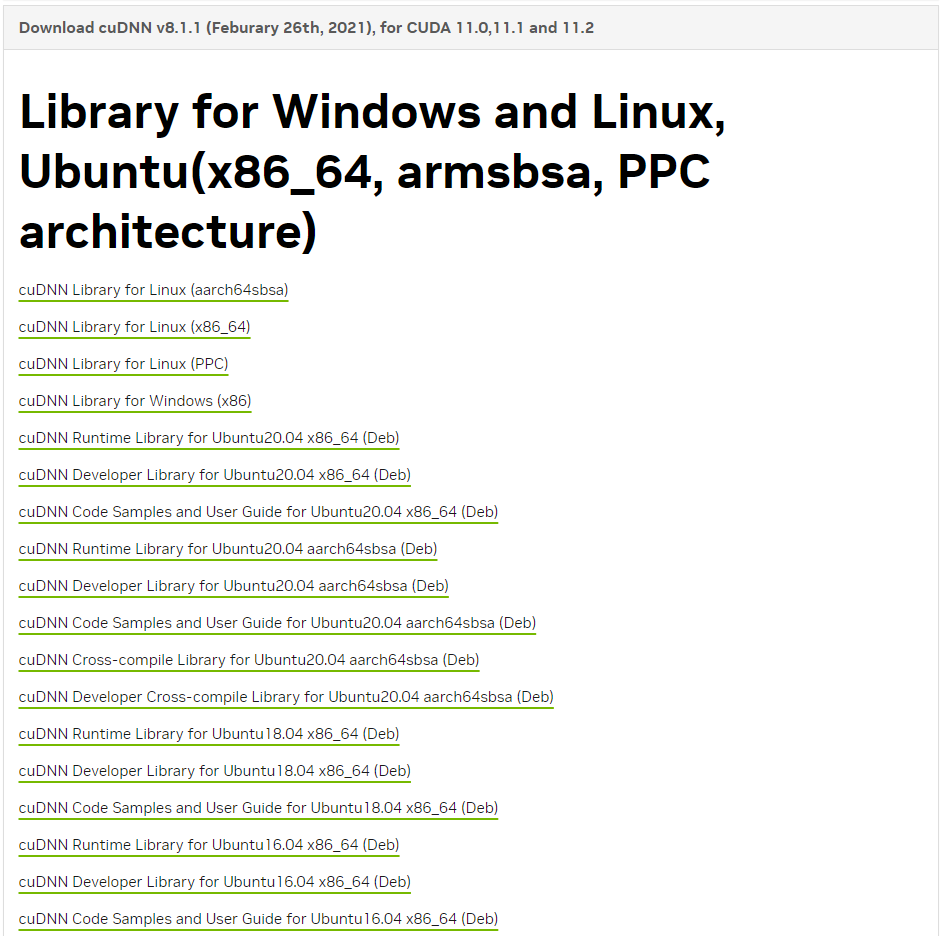This screenshot has height=936, width=944.
Task: Get cuDNN Runtime Library for Ubuntu18.04 x86_64
Action: click(208, 734)
